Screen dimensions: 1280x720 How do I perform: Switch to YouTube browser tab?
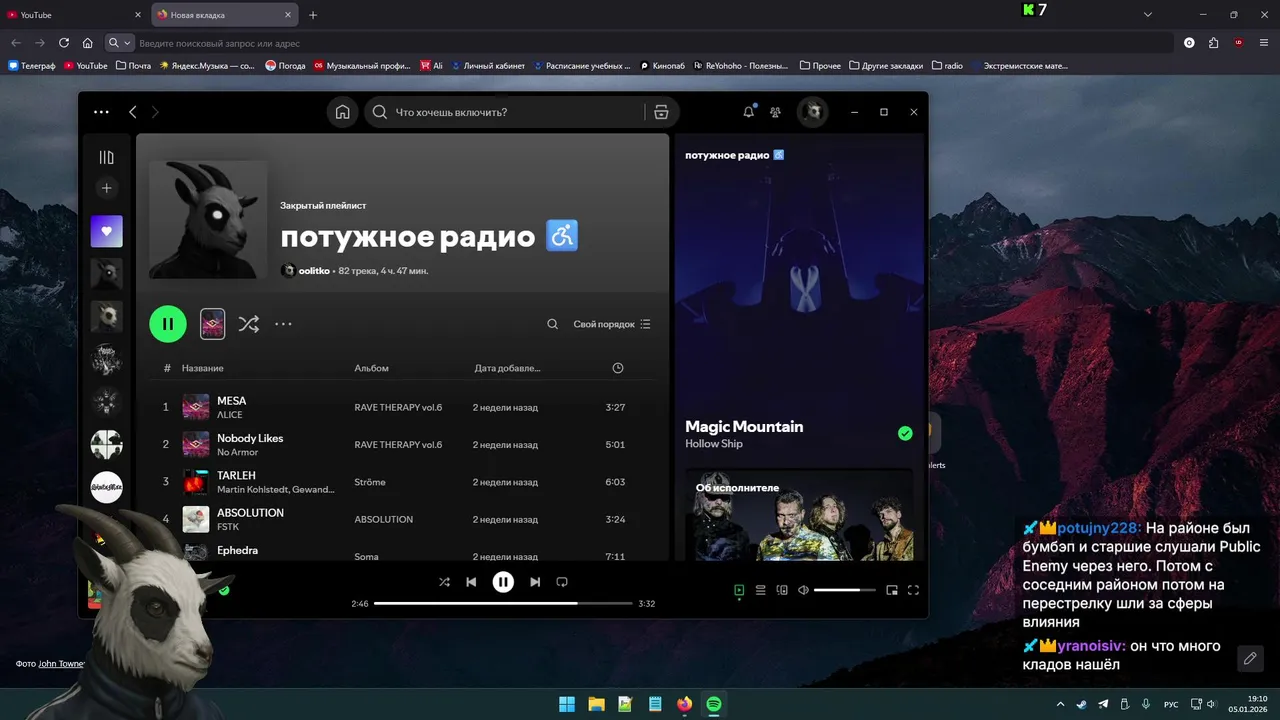[x=72, y=15]
